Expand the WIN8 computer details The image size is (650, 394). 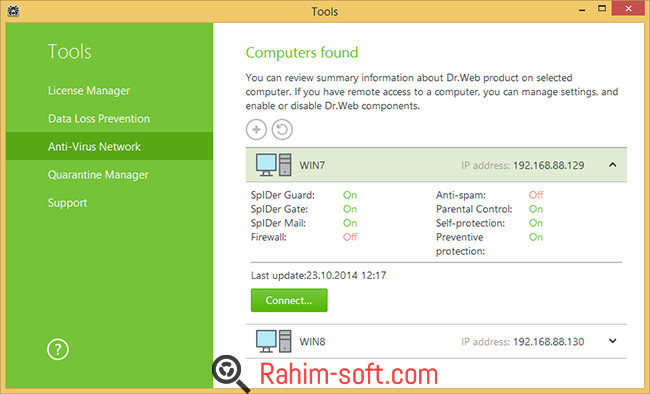tap(613, 341)
